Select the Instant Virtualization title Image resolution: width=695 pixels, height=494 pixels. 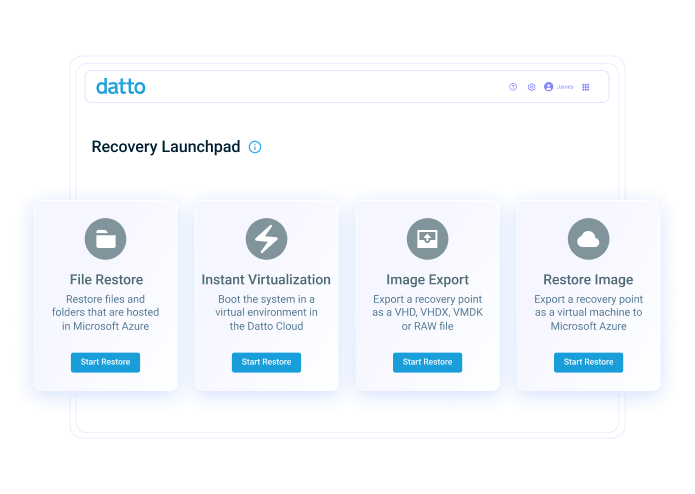tap(266, 280)
